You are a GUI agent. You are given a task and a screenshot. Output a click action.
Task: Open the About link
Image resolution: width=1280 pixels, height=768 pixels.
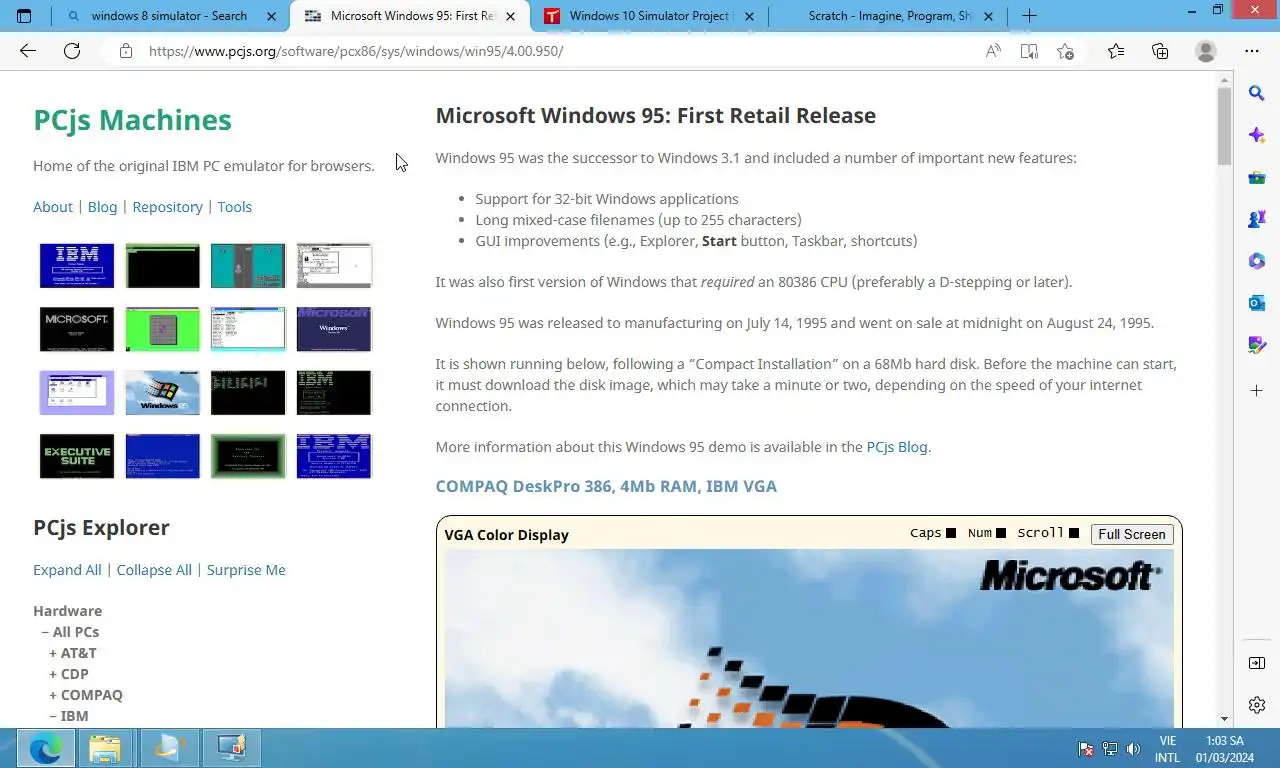pos(53,207)
